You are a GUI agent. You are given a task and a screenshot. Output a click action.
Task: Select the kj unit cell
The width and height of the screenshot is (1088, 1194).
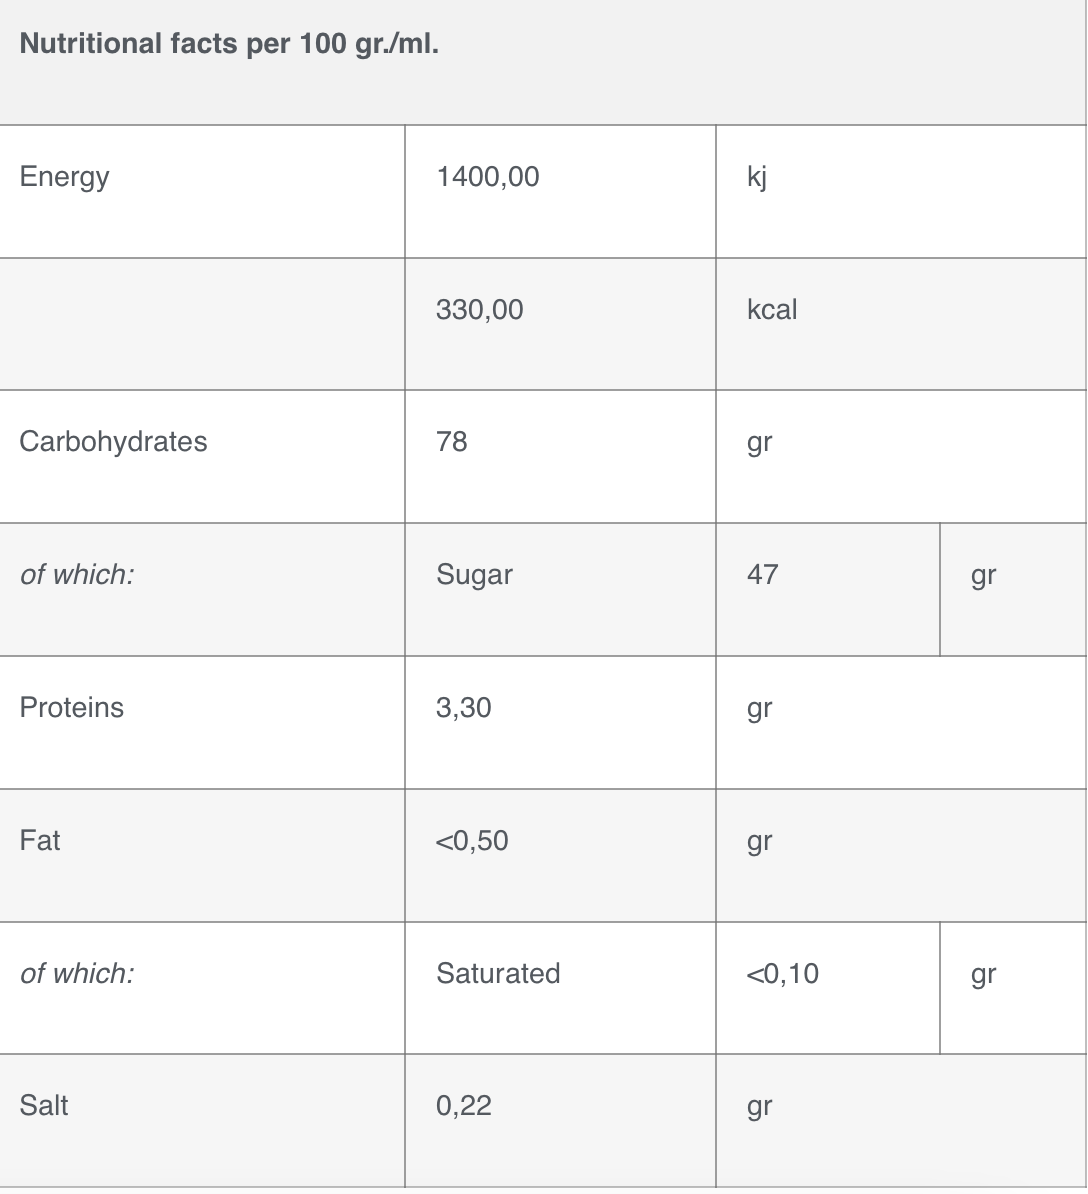pyautogui.click(x=757, y=177)
